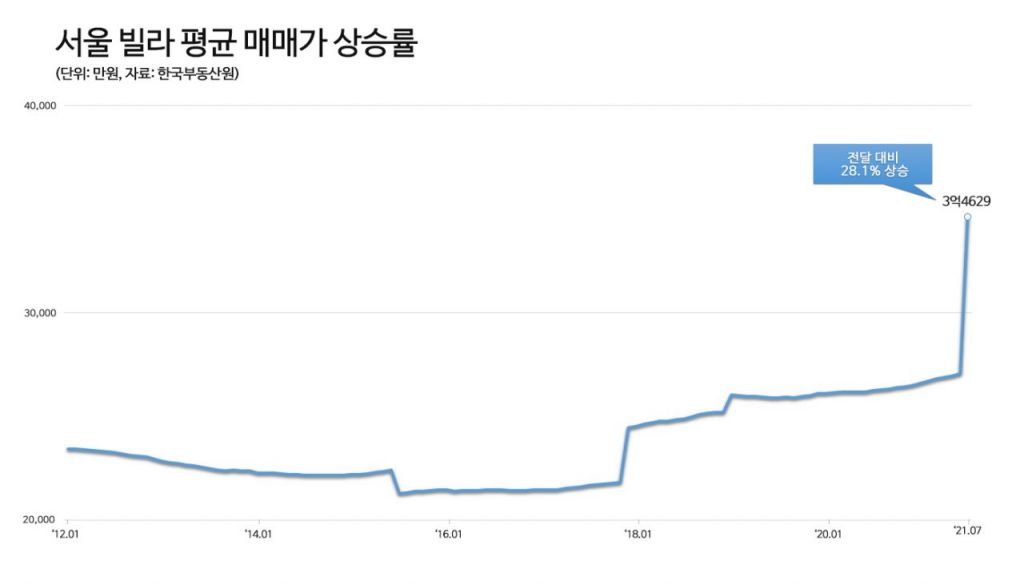The image size is (1024, 584).
Task: Click the blue "전달 대비 28.1% 상승" callout box
Action: click(x=874, y=165)
